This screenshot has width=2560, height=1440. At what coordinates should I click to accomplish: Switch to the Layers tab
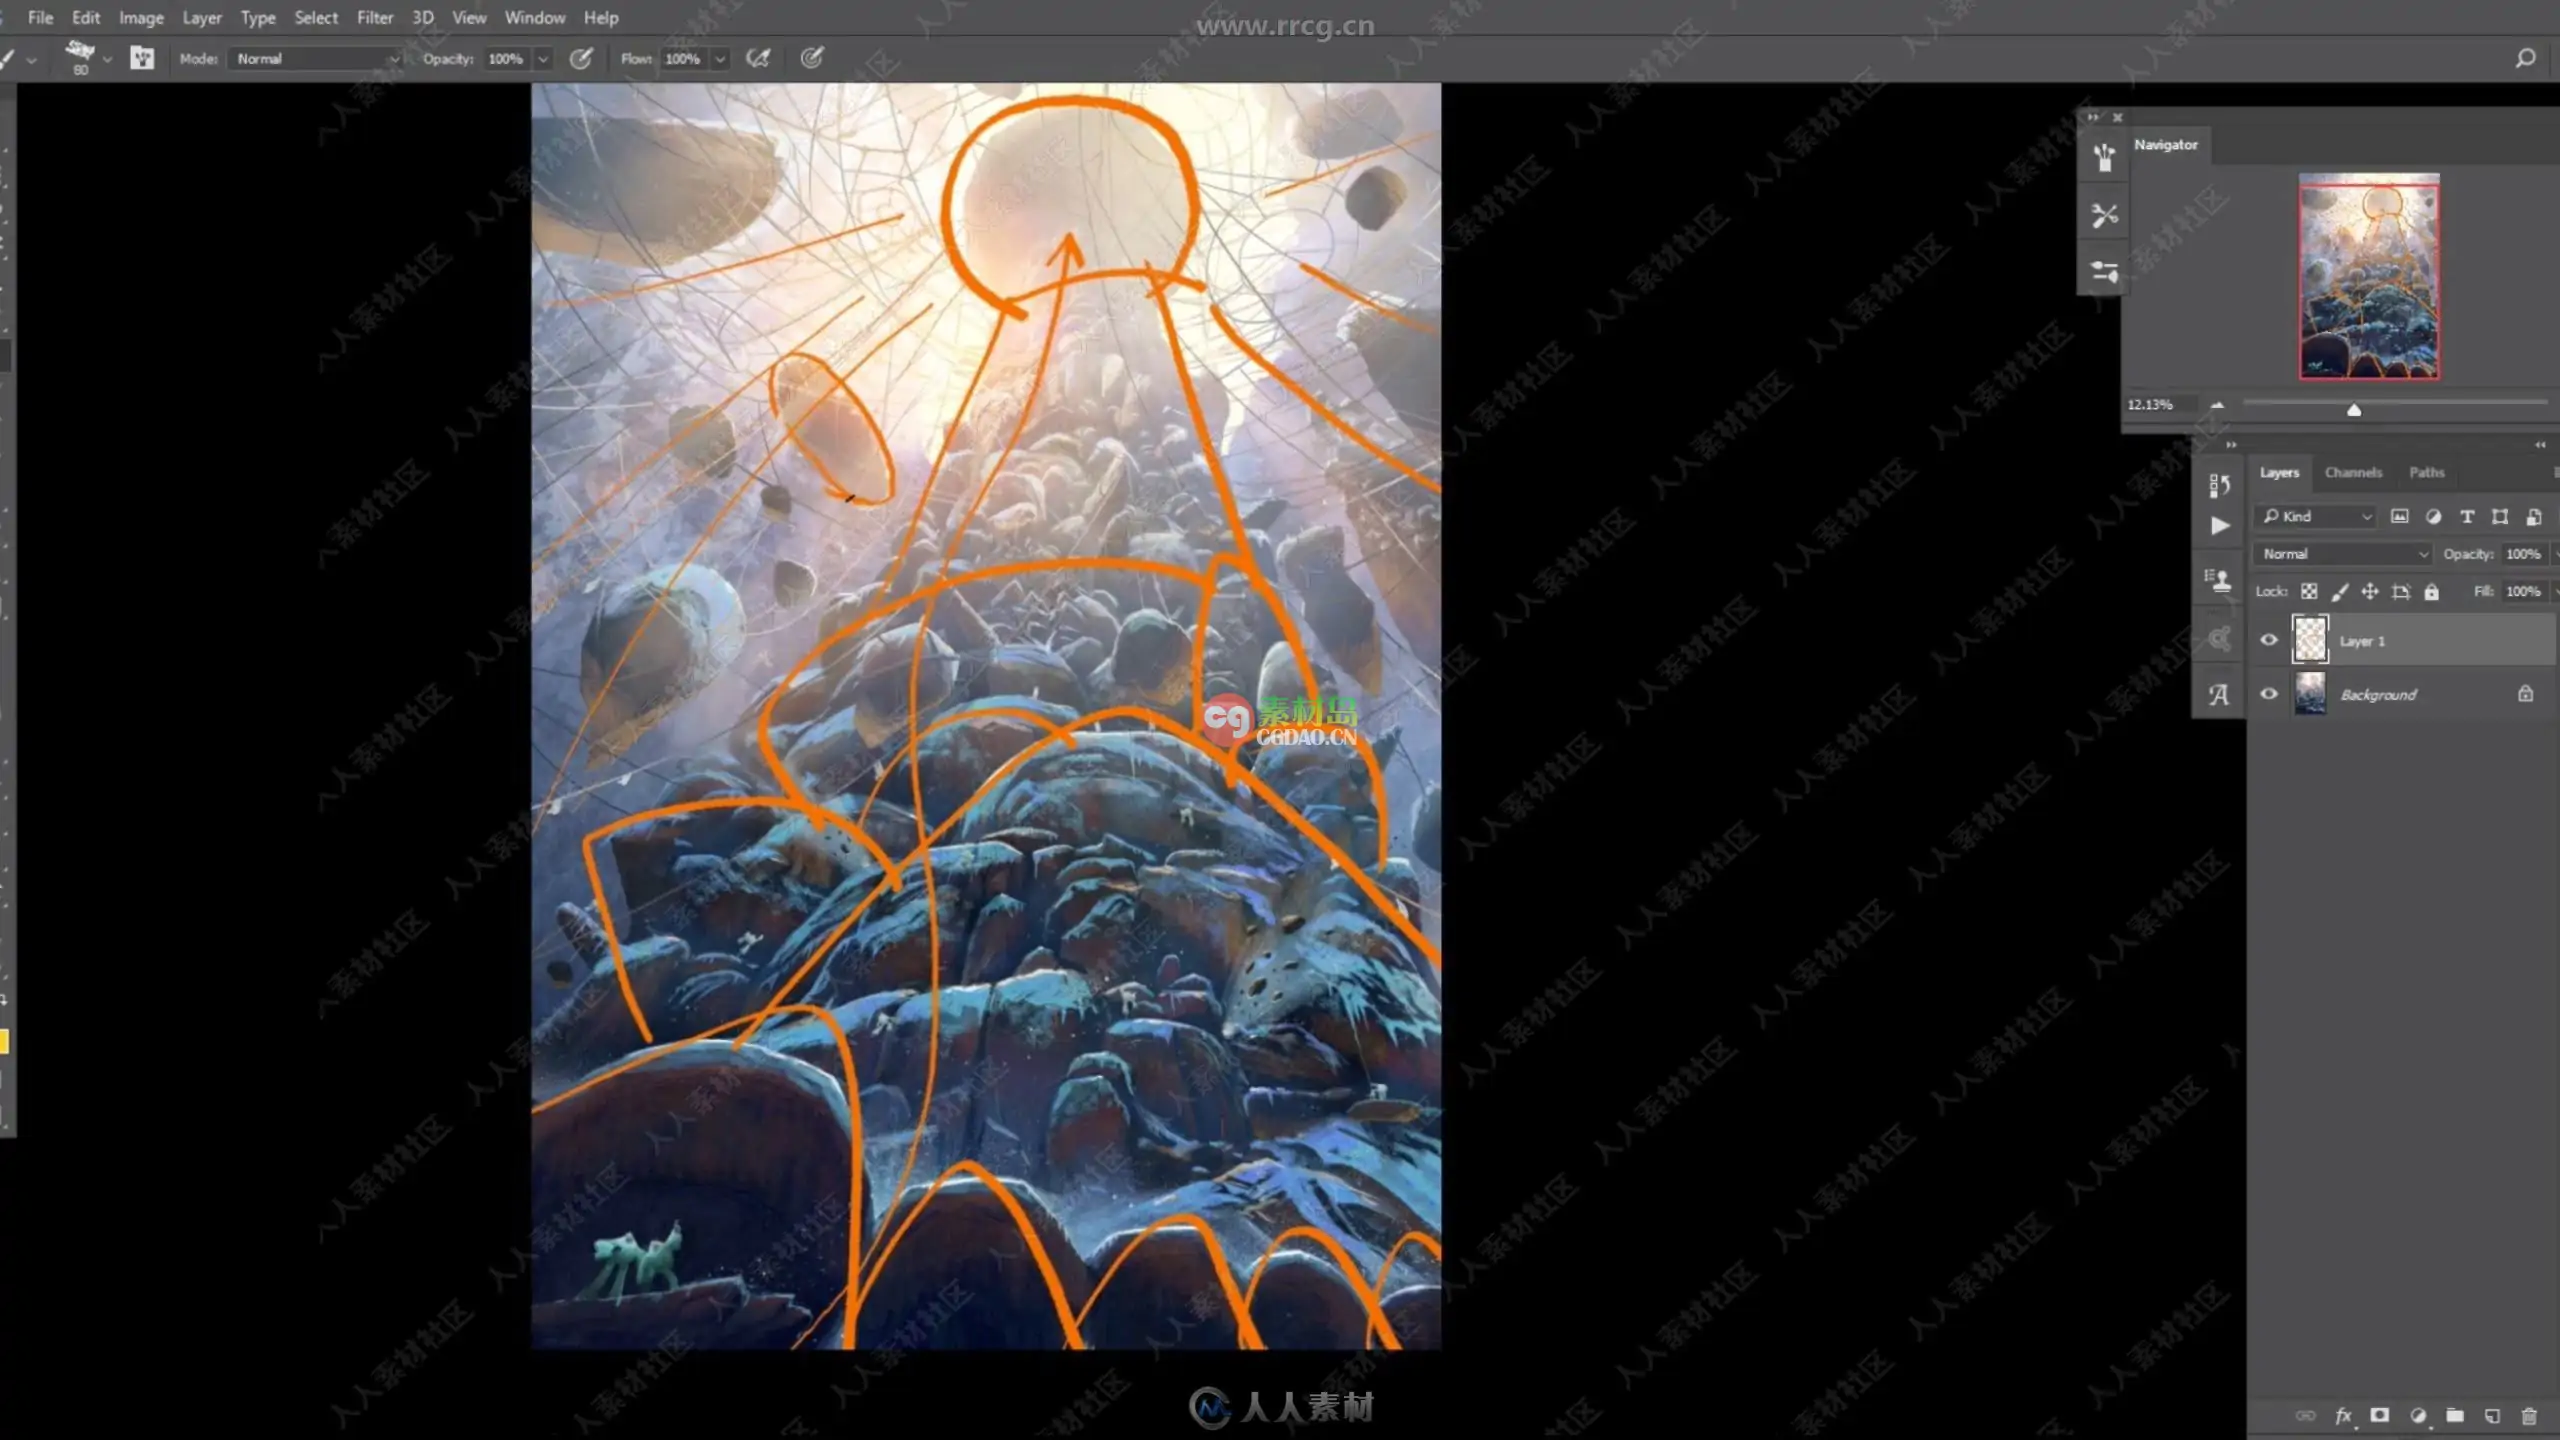click(2279, 472)
